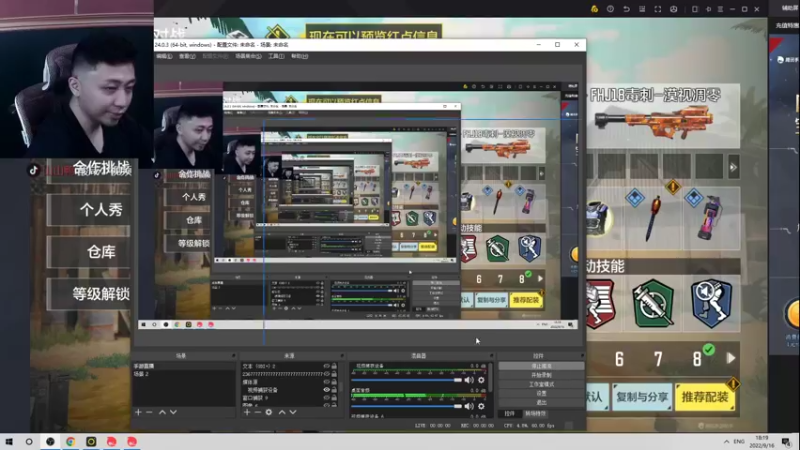Remove the selected source with the minus icon
Viewport: 800px width, 450px height.
pos(258,412)
